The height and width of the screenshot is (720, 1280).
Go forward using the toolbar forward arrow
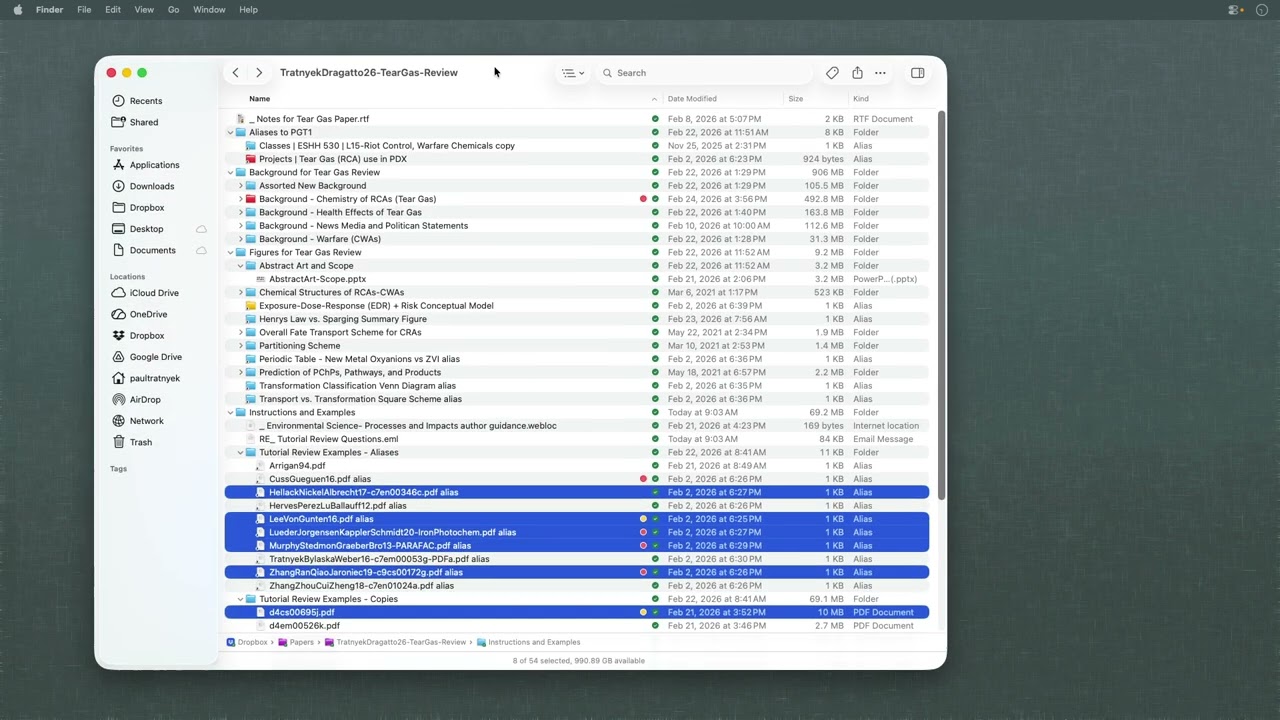click(x=259, y=73)
